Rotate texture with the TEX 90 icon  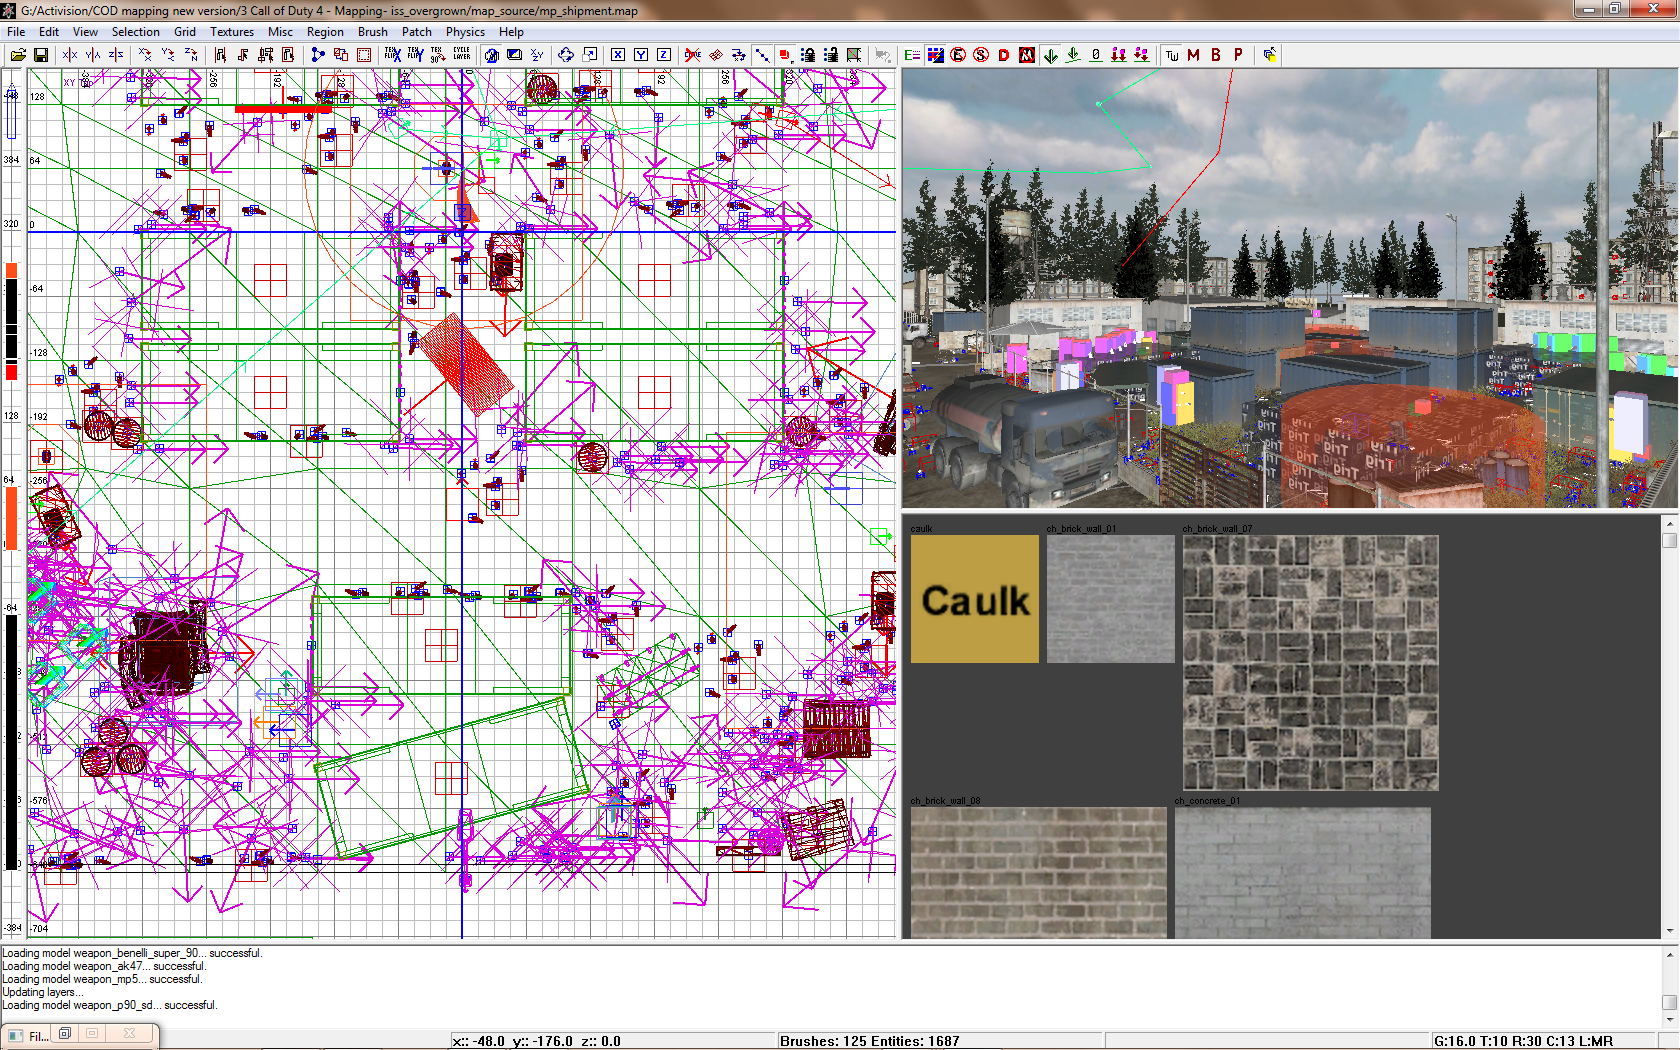pyautogui.click(x=438, y=55)
